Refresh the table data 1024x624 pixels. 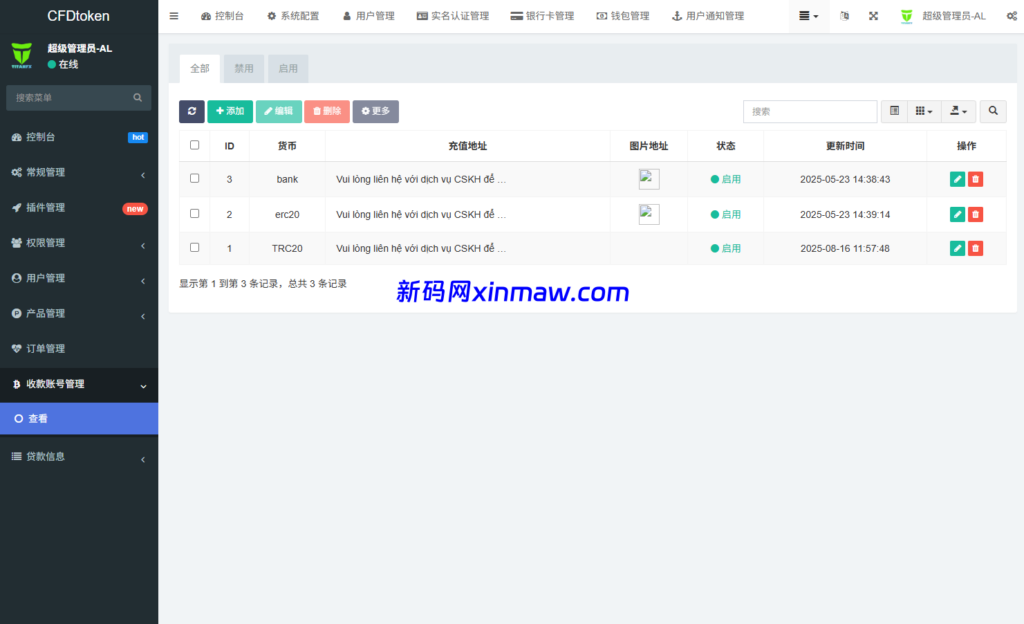[x=192, y=111]
